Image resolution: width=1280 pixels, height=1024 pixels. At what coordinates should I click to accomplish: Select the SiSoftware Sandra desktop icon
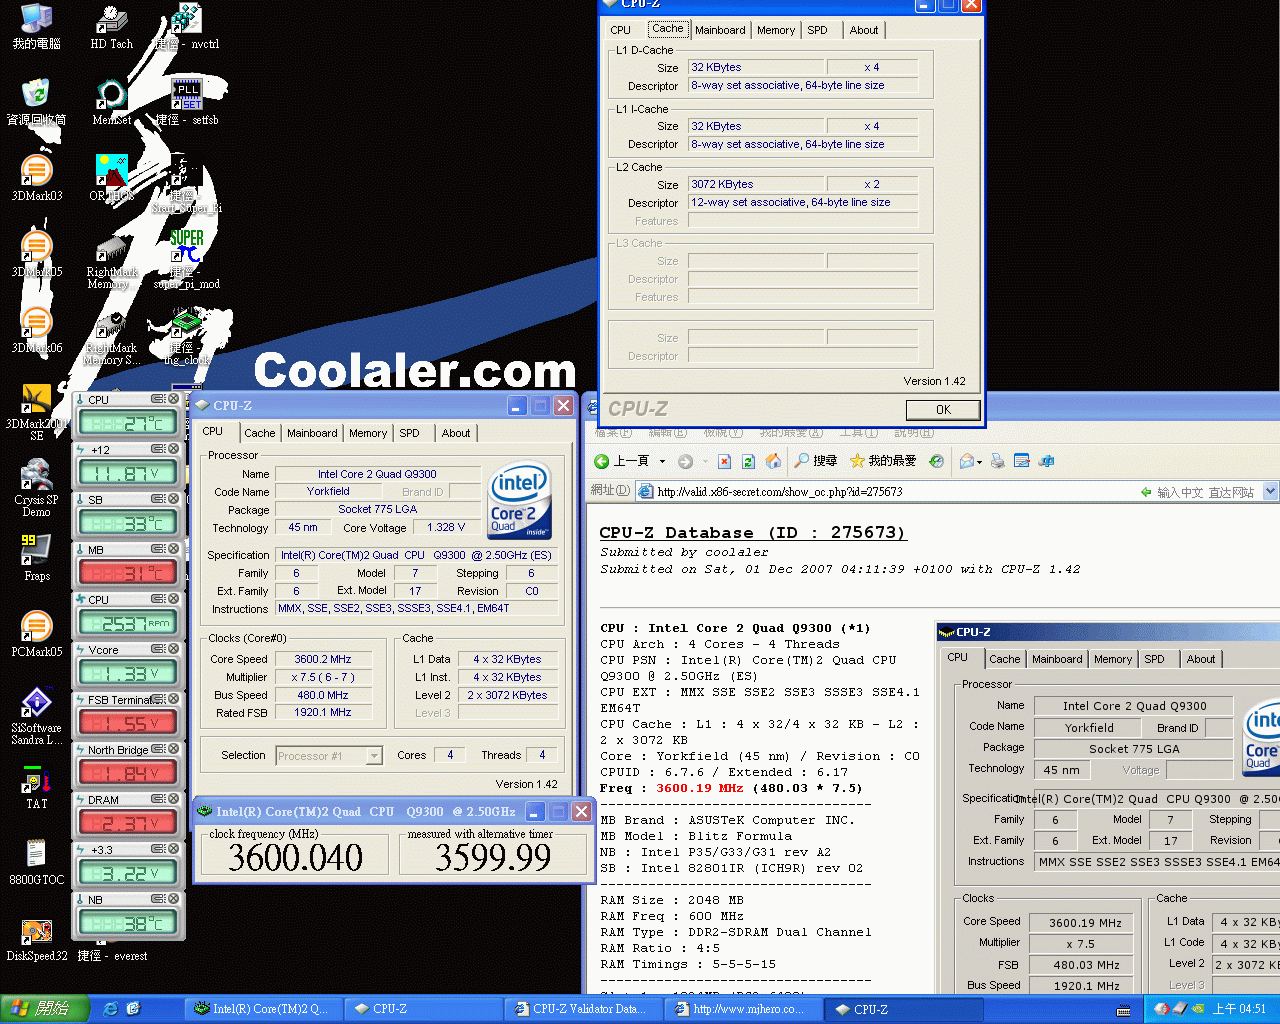pos(37,716)
